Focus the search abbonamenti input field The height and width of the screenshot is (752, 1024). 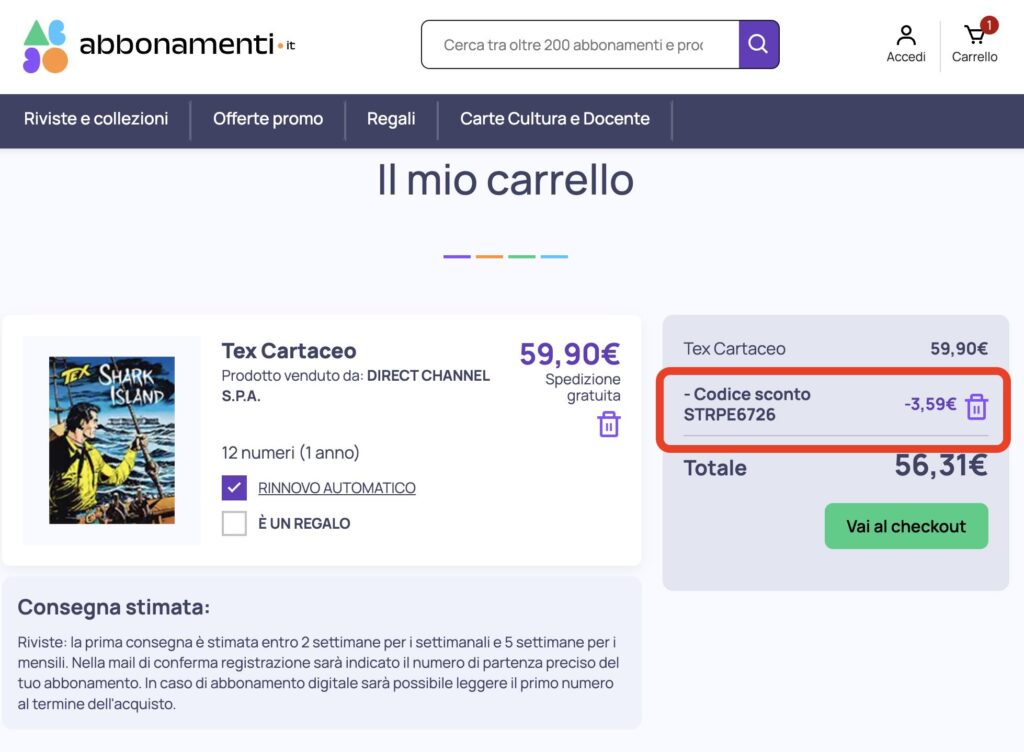[x=580, y=44]
